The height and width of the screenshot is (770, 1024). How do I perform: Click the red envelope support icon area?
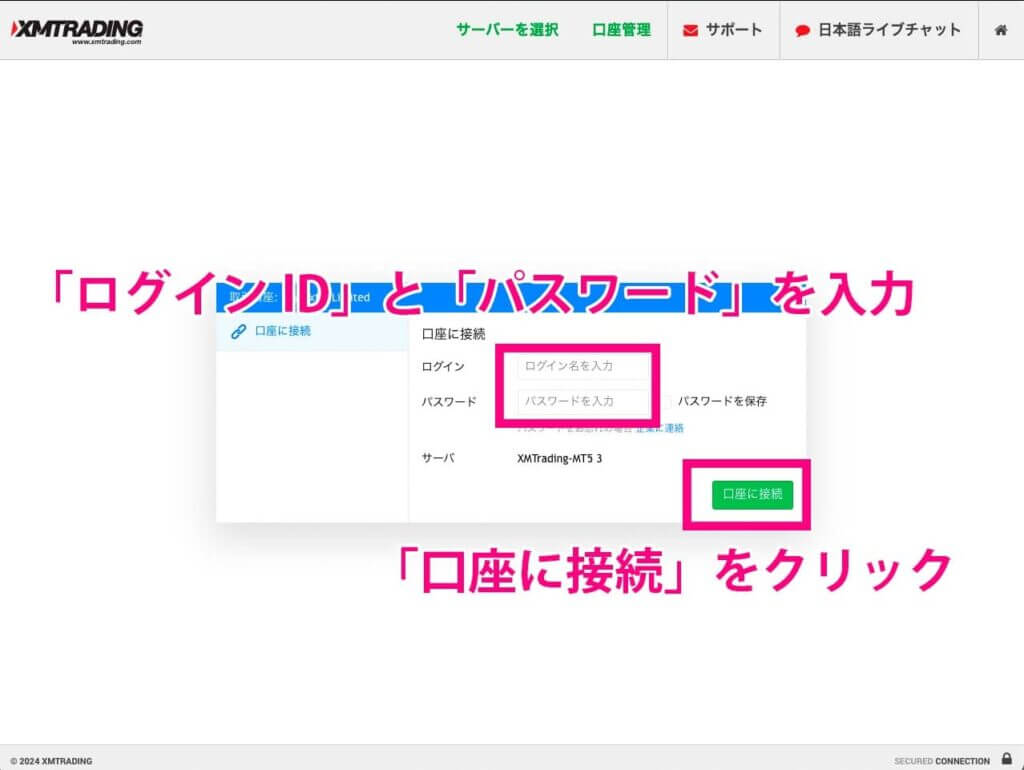(688, 30)
